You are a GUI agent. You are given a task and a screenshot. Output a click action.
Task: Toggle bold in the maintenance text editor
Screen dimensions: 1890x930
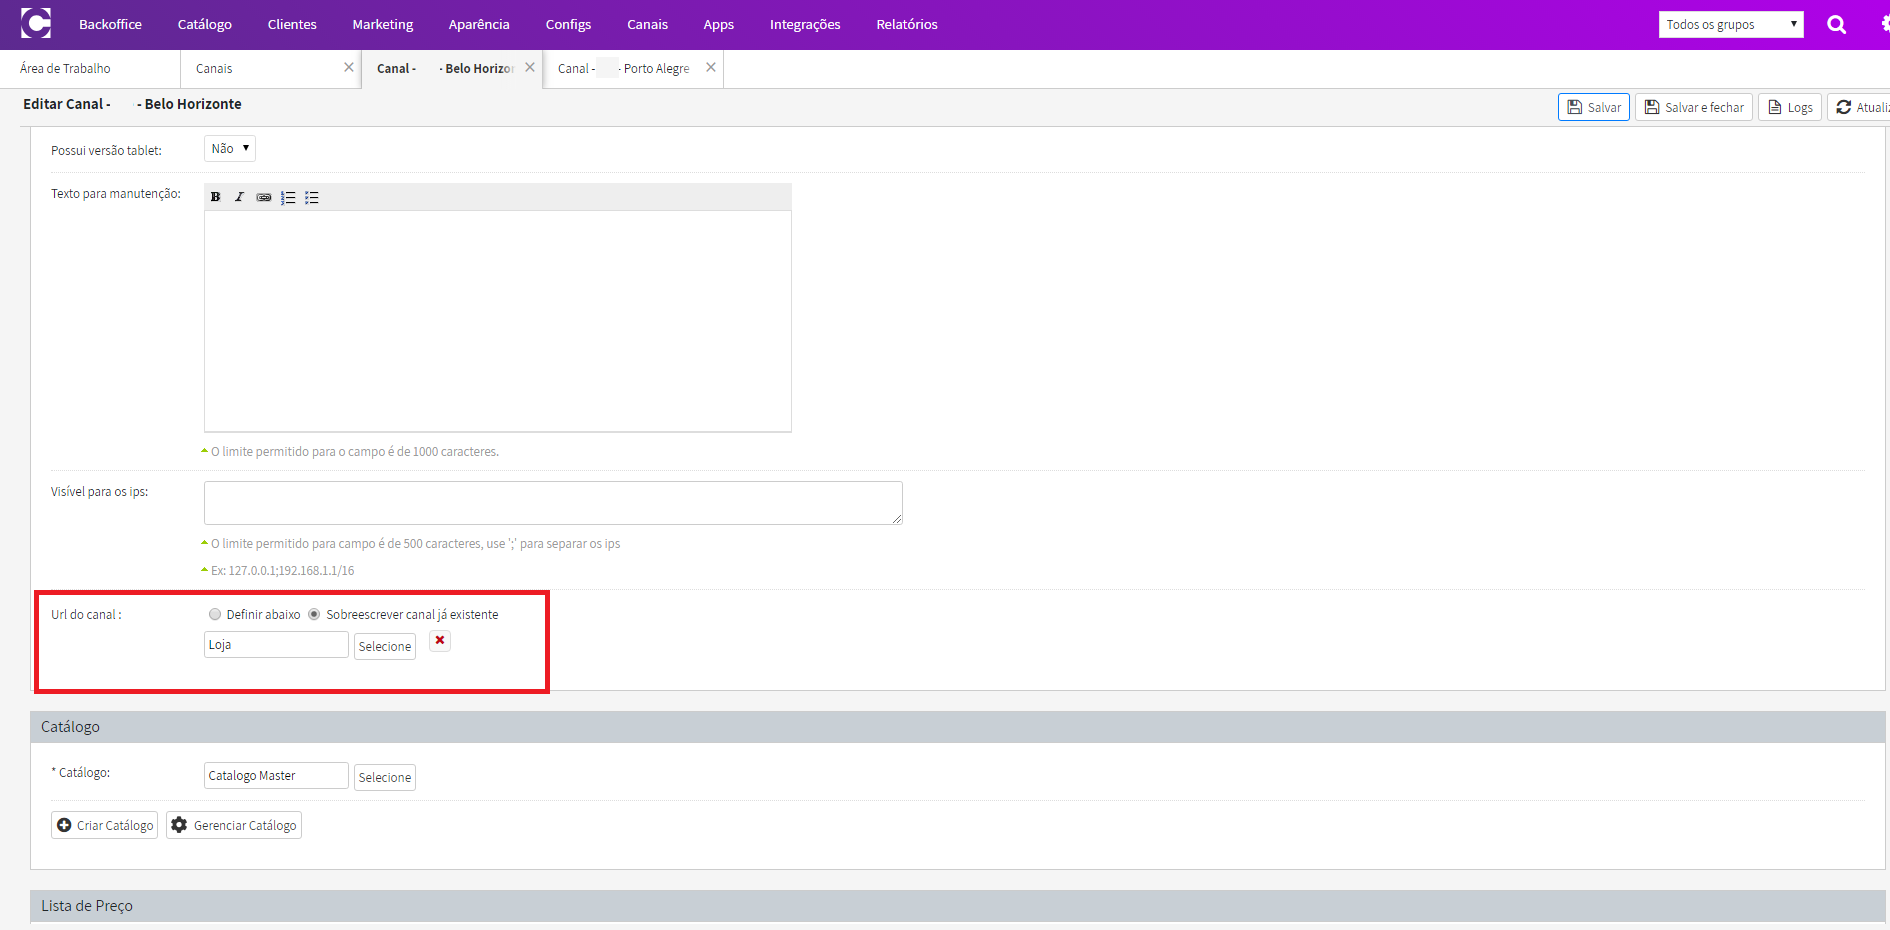pos(215,197)
